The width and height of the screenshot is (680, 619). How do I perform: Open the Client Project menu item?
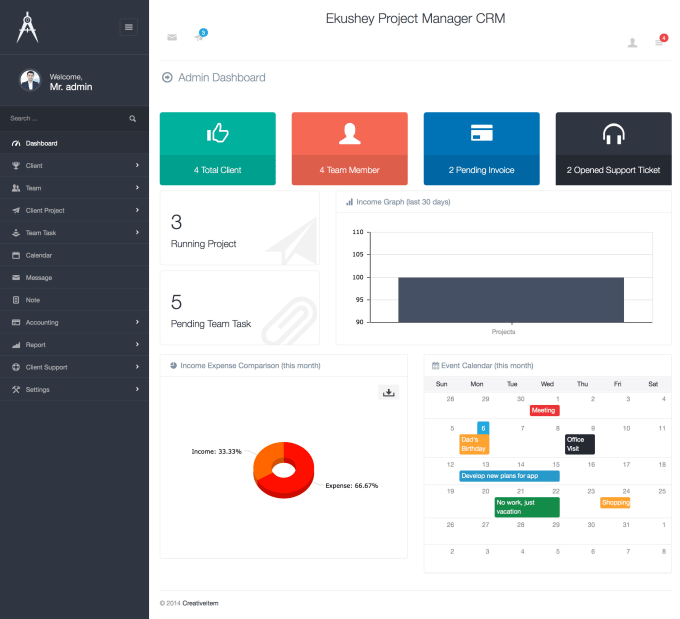[x=74, y=210]
